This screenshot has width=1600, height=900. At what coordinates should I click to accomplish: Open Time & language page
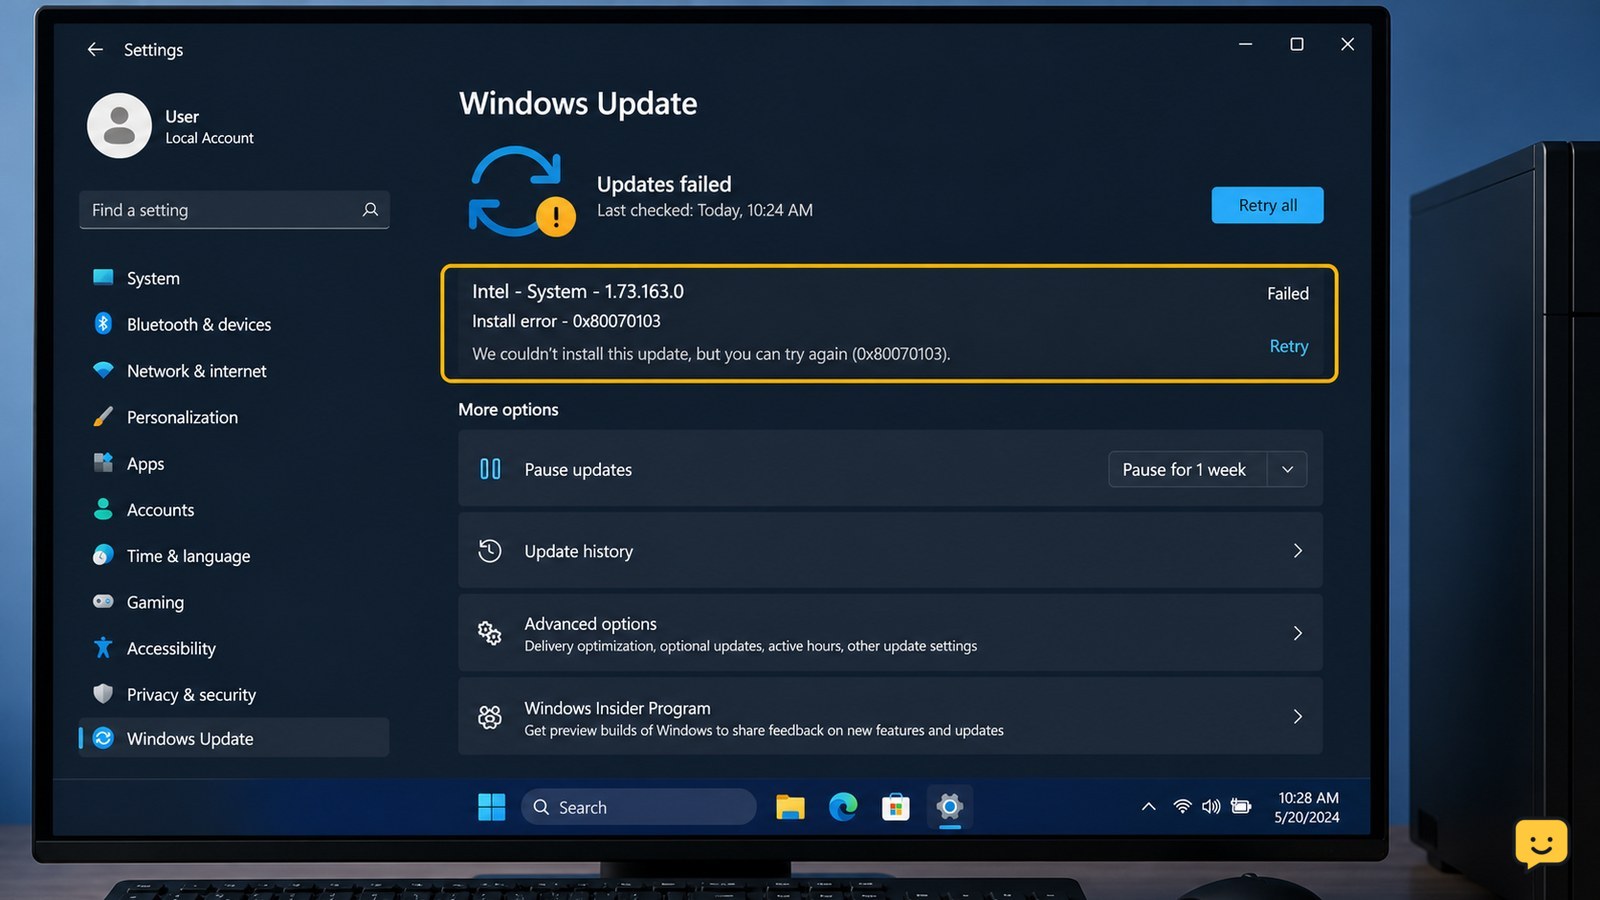(x=234, y=556)
